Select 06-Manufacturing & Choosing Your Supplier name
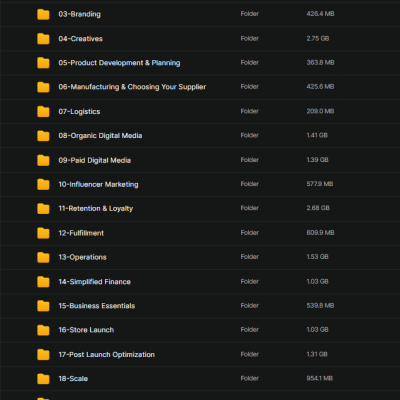 [x=132, y=87]
